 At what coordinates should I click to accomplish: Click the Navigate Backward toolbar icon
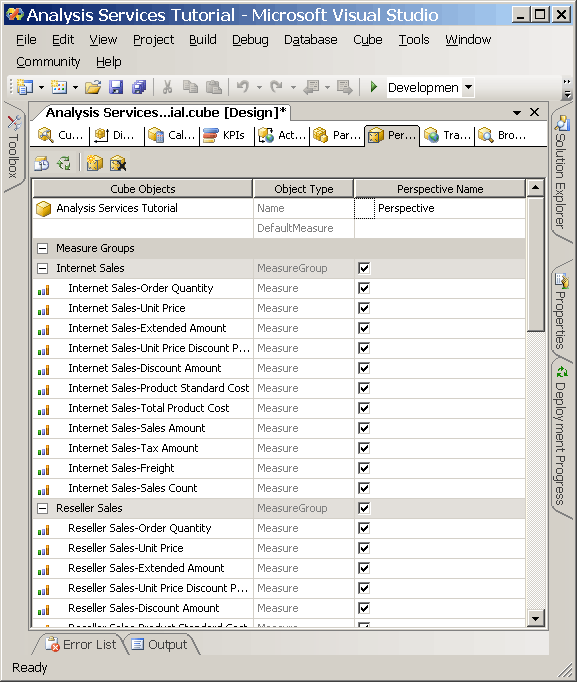[x=311, y=87]
